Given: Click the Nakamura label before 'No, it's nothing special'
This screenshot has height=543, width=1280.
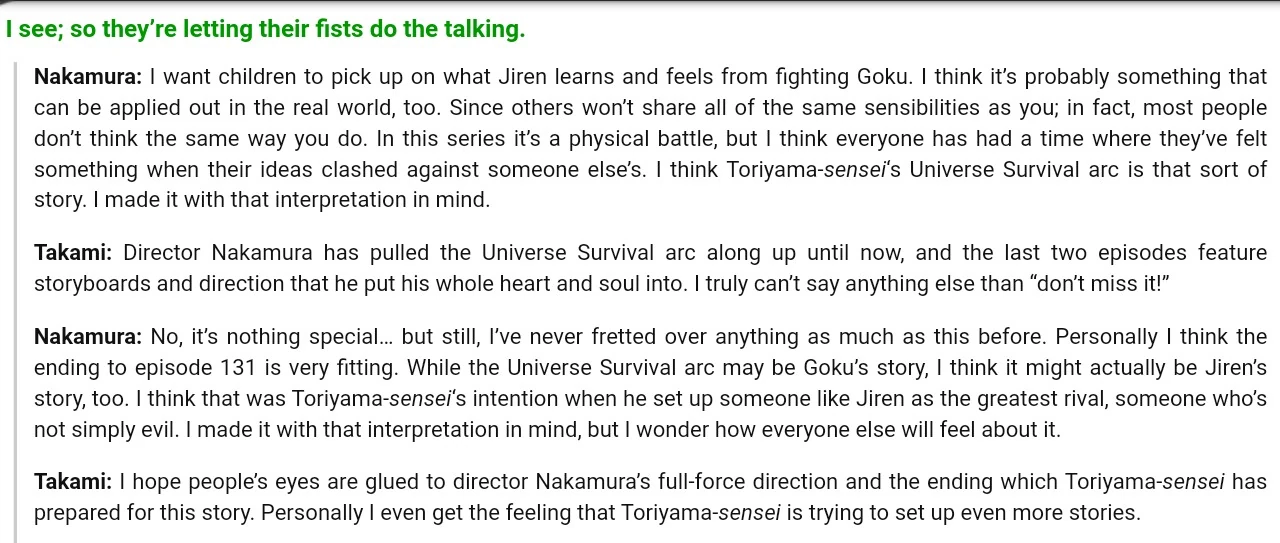Looking at the screenshot, I should point(90,336).
